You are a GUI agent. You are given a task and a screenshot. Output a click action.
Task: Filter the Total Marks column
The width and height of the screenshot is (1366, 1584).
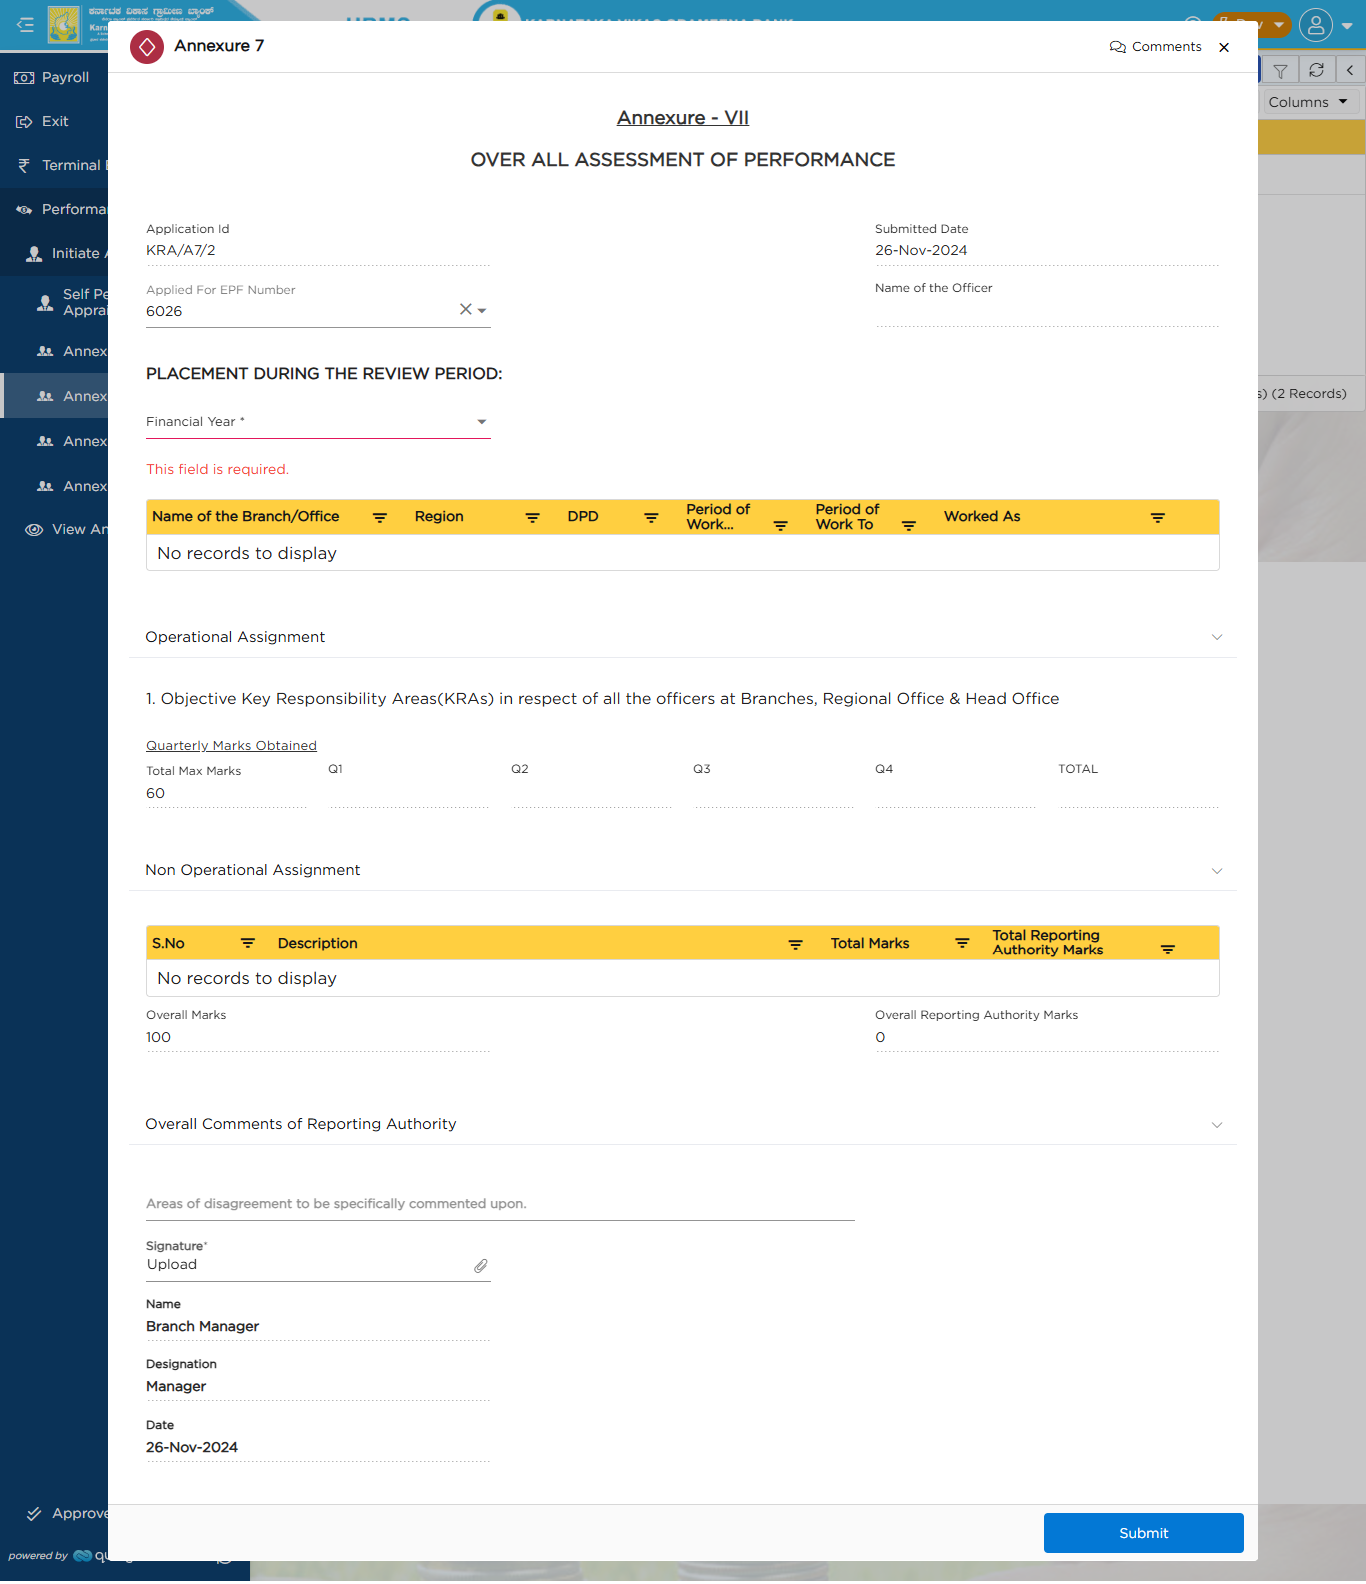point(962,943)
